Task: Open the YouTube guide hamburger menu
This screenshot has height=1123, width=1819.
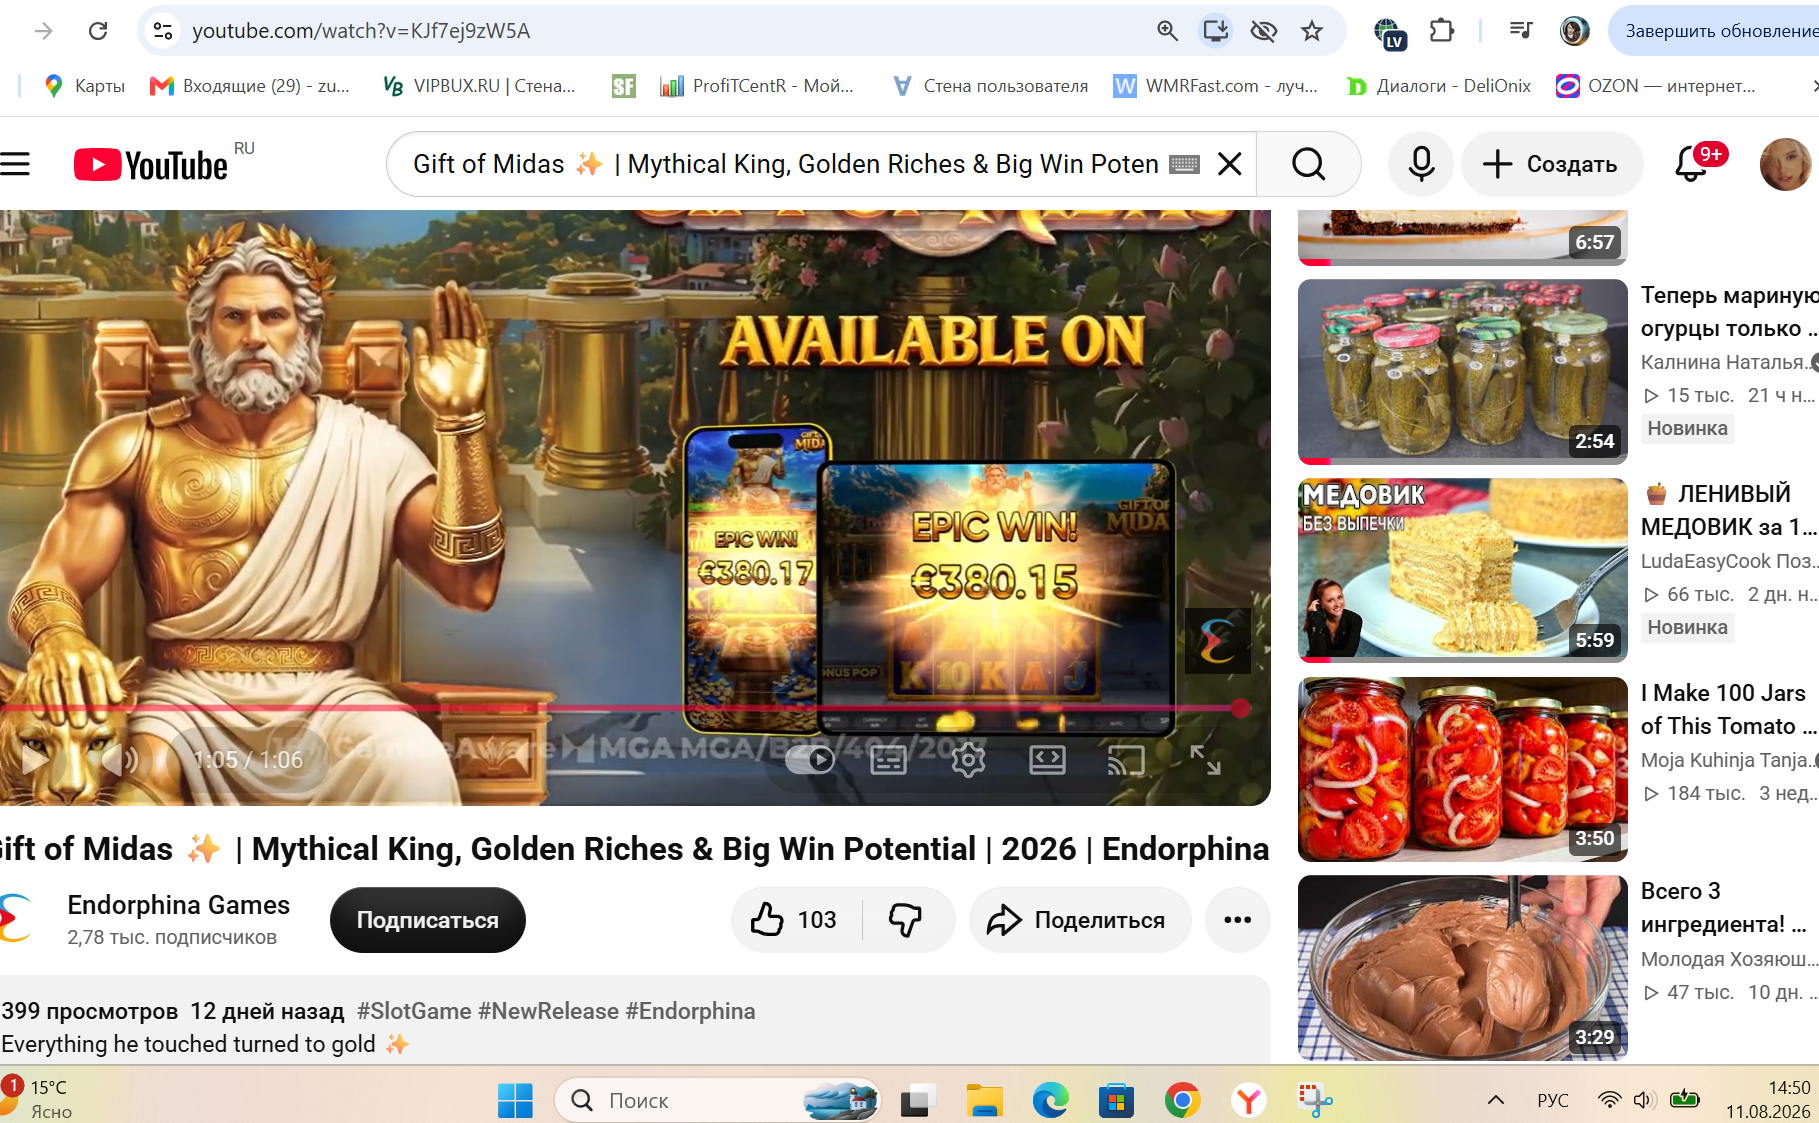Action: click(15, 164)
